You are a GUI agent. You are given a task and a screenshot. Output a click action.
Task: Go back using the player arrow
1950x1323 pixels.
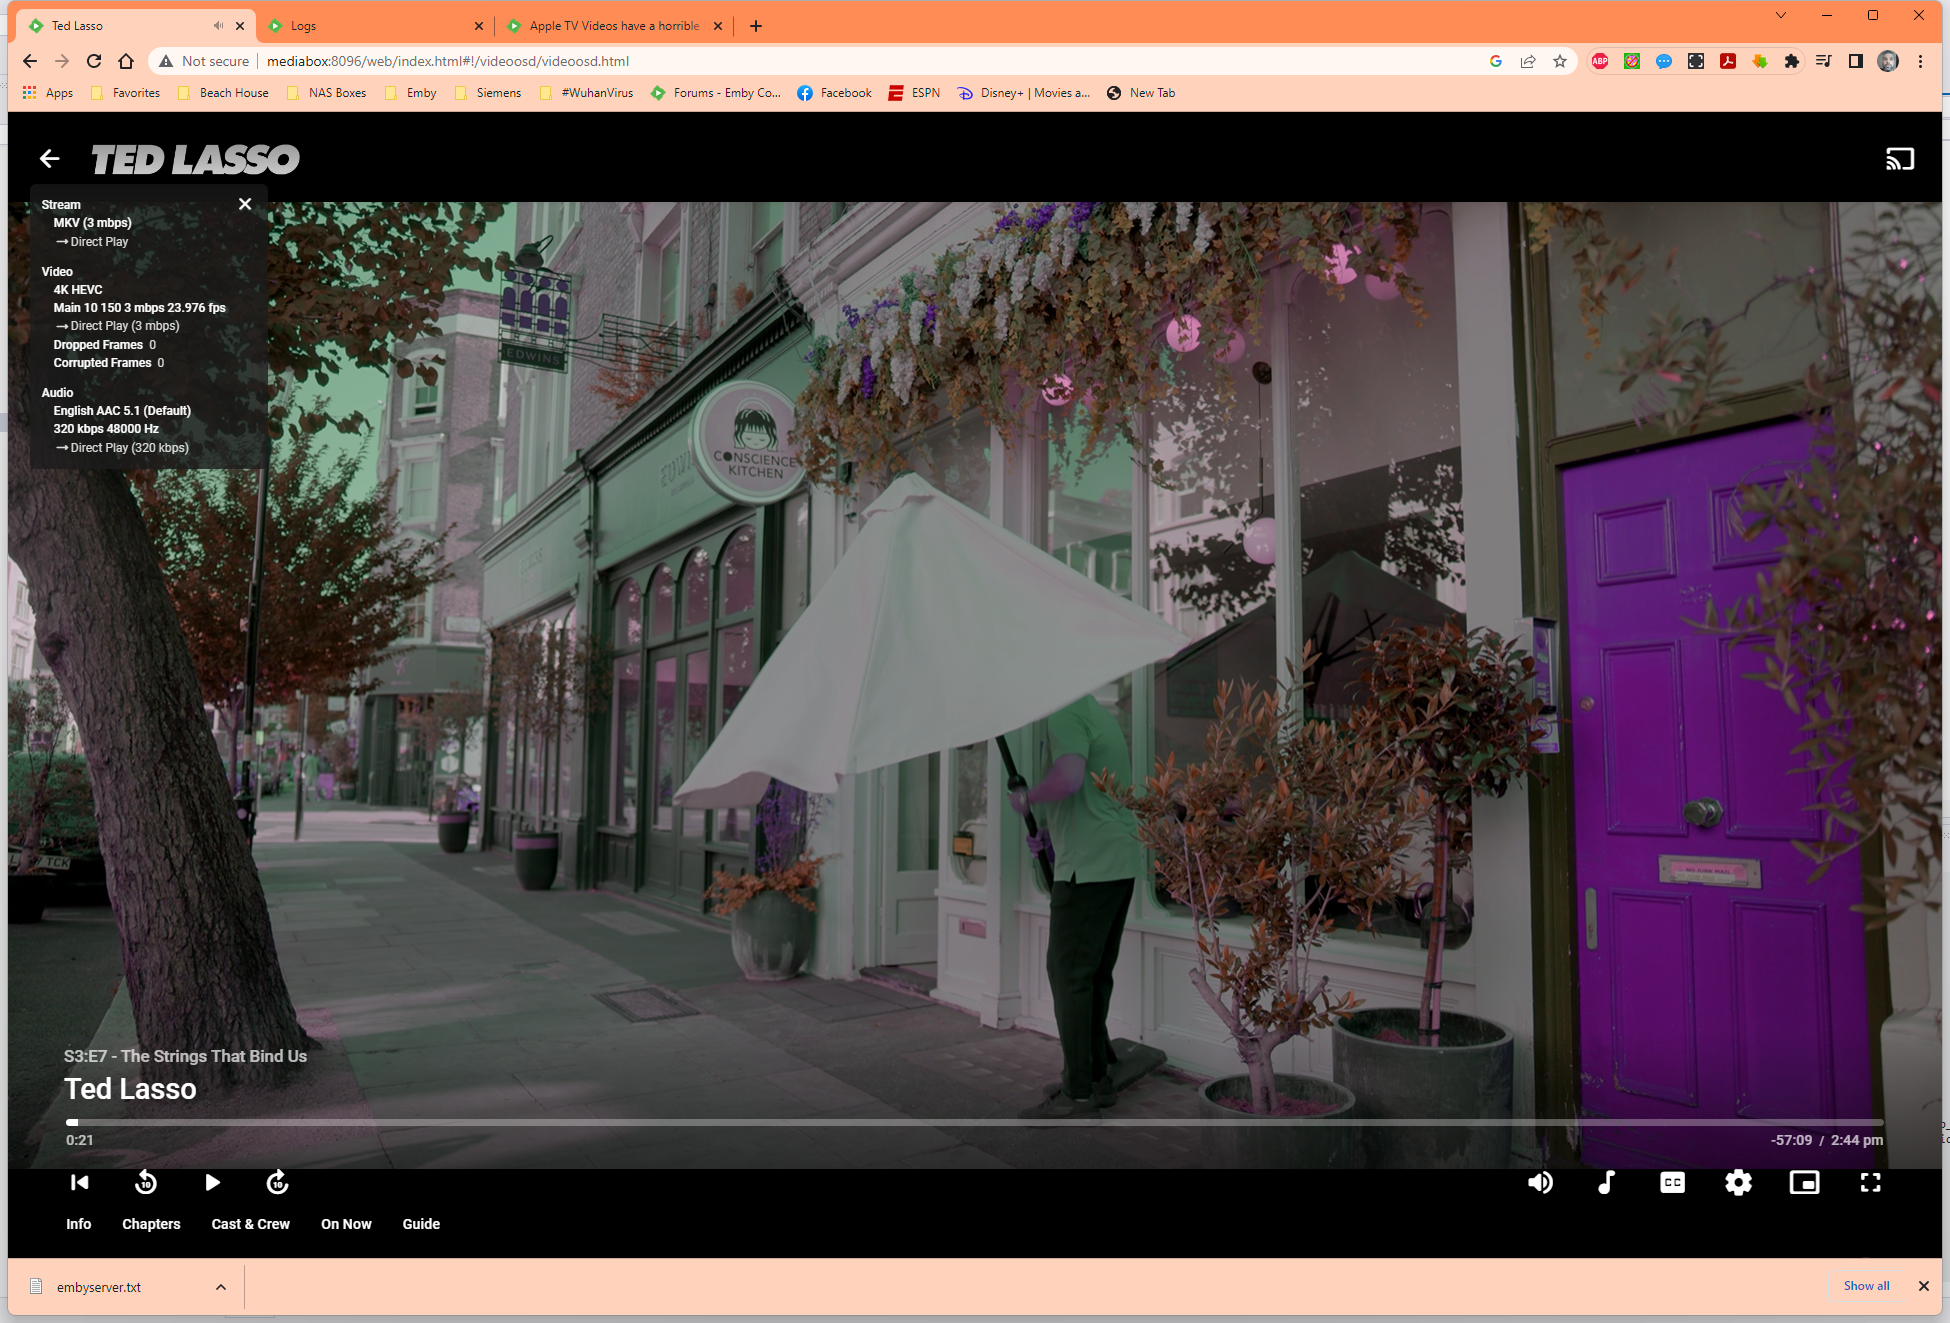click(x=49, y=159)
